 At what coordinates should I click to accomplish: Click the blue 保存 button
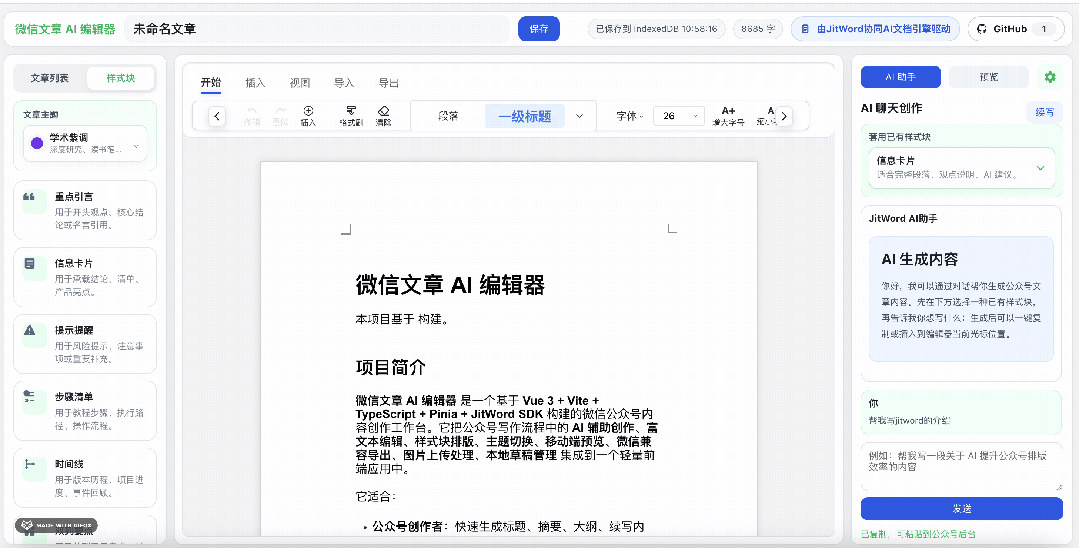(x=539, y=29)
